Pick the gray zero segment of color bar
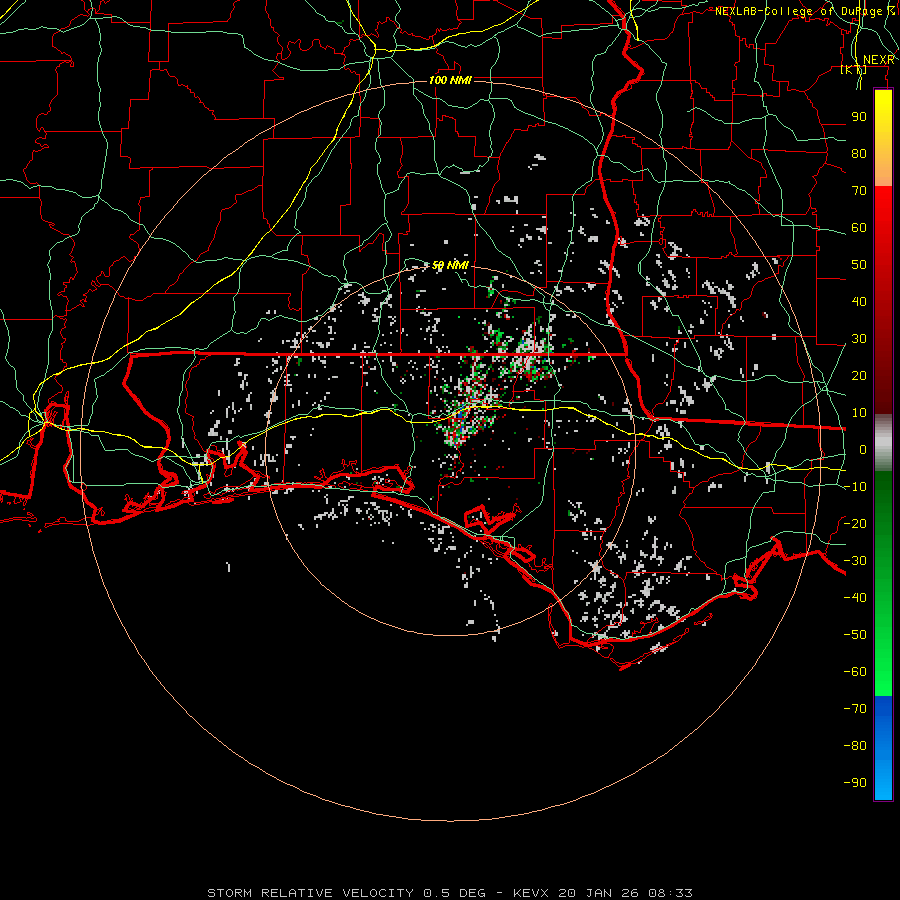The image size is (900, 900). coord(883,443)
